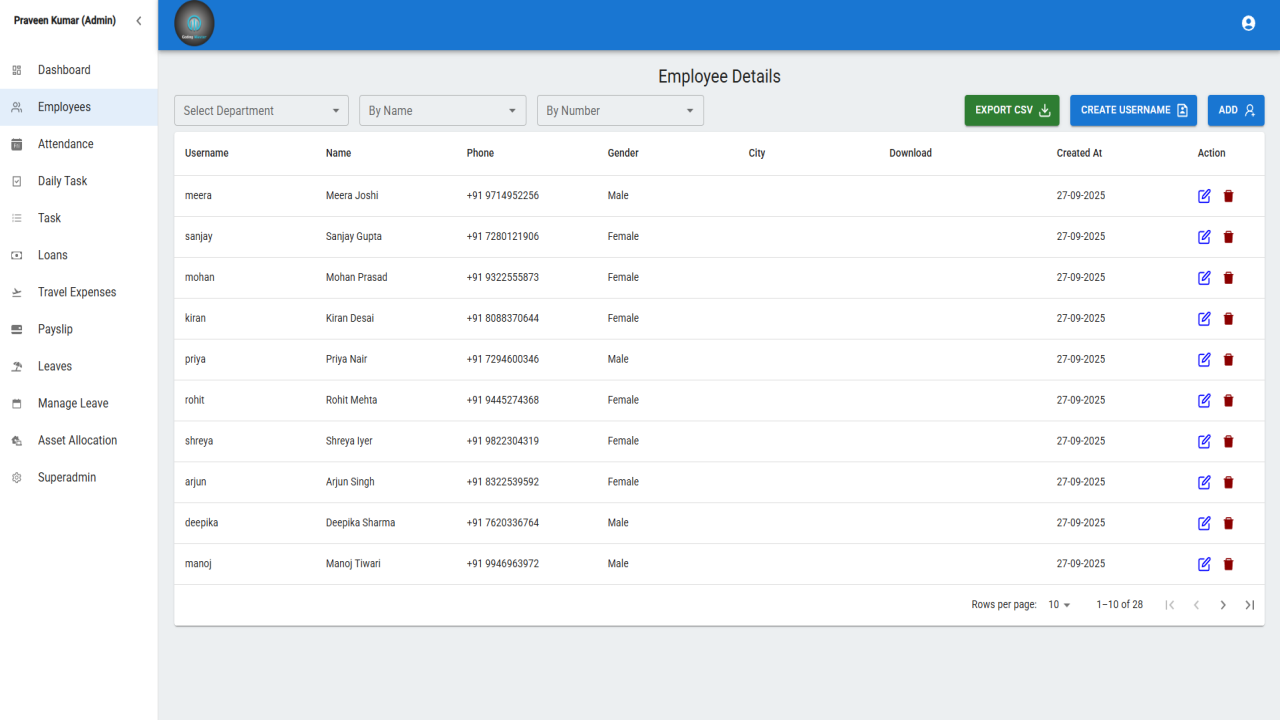The width and height of the screenshot is (1280, 720).
Task: Delete manoj's employee record
Action: (1228, 565)
